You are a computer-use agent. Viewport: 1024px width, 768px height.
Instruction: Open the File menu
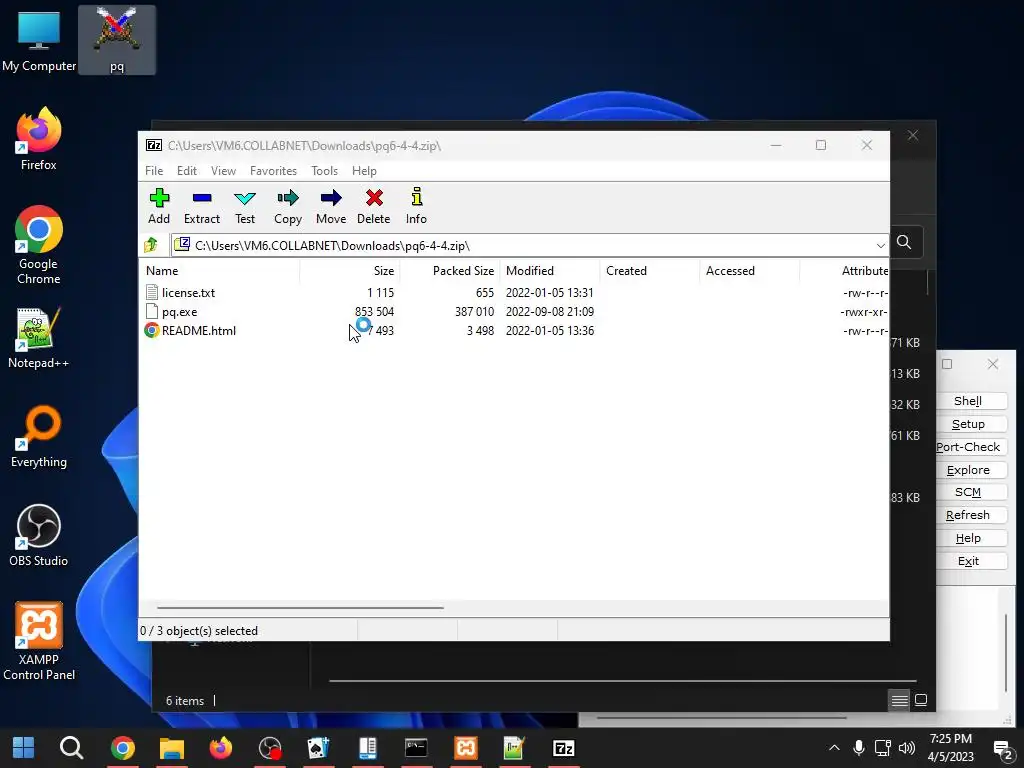[154, 170]
